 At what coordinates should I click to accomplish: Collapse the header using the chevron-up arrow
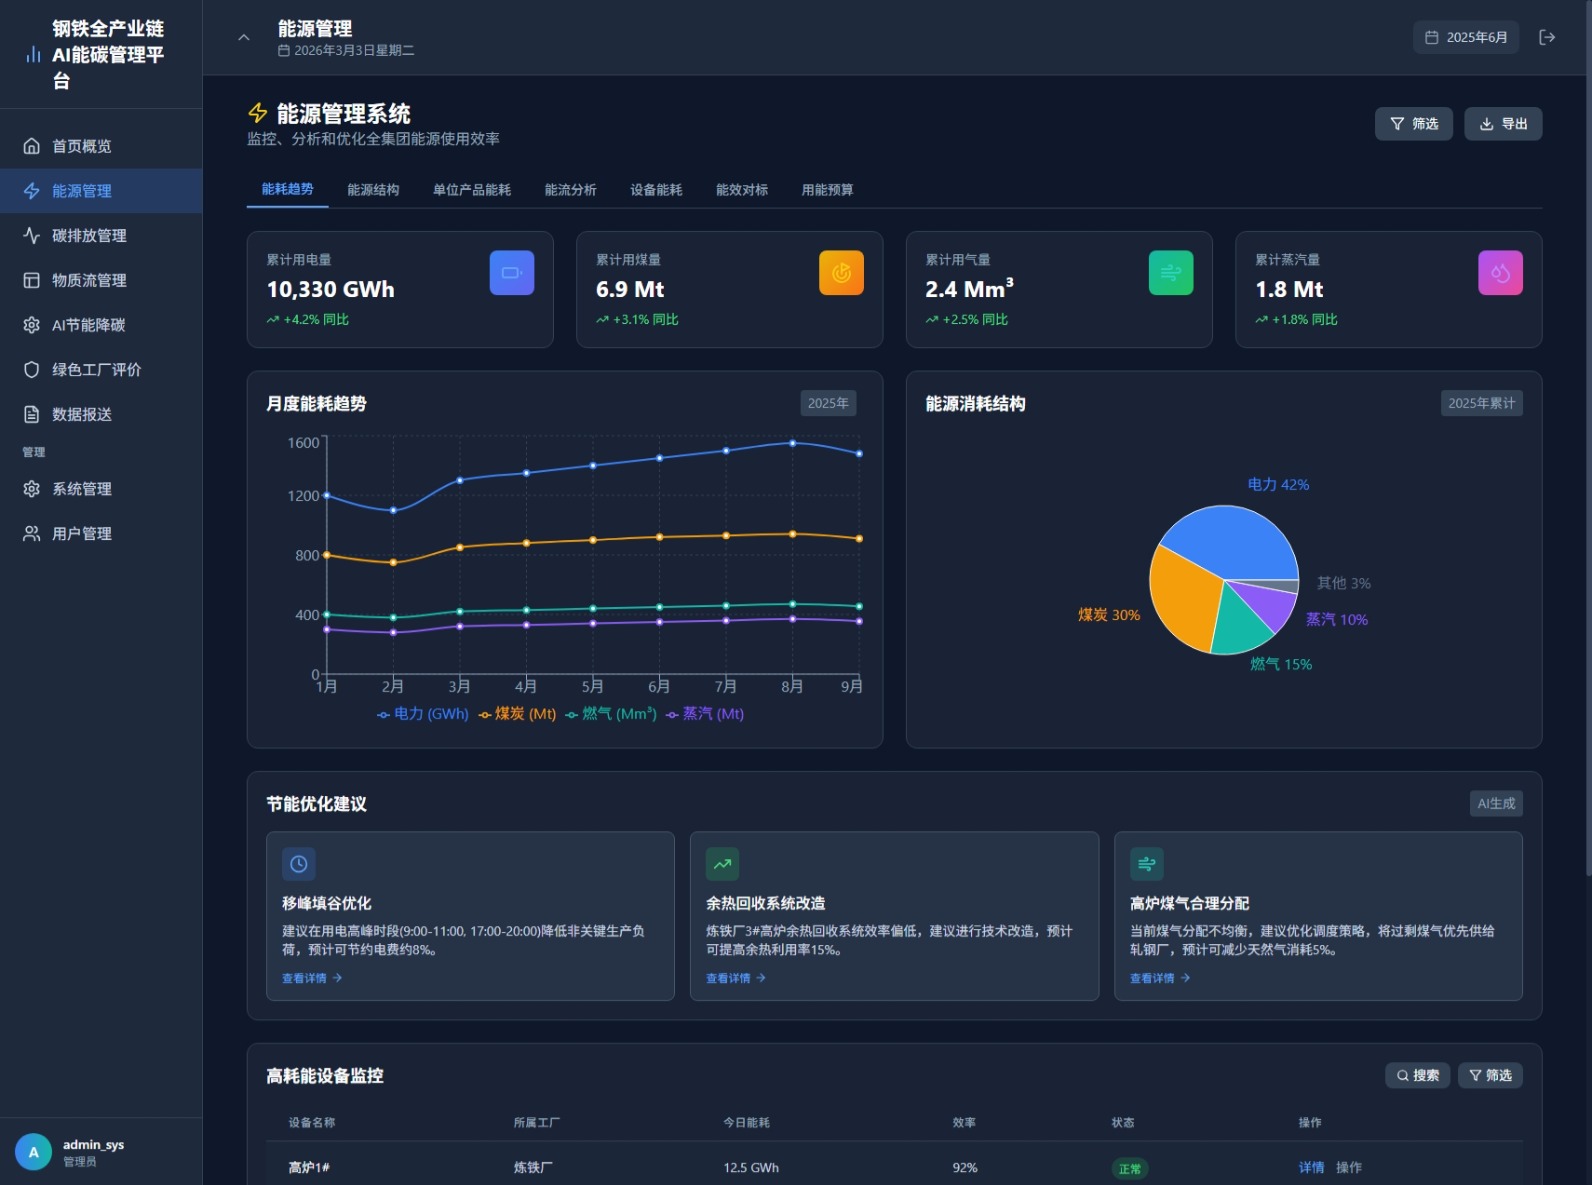click(243, 37)
